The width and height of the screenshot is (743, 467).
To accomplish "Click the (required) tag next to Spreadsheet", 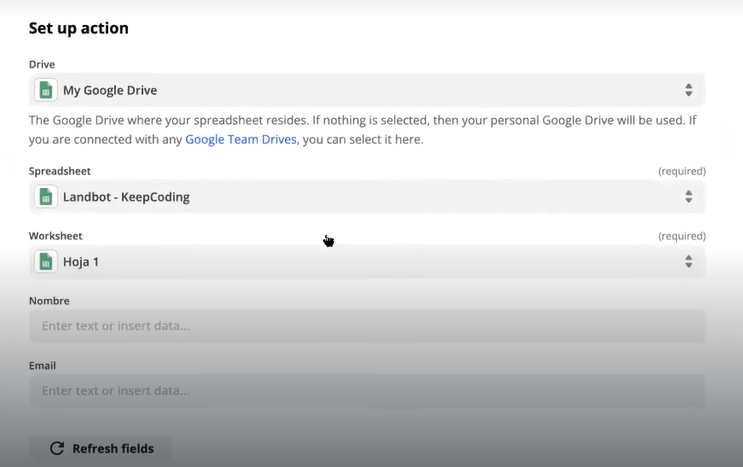I will [682, 171].
